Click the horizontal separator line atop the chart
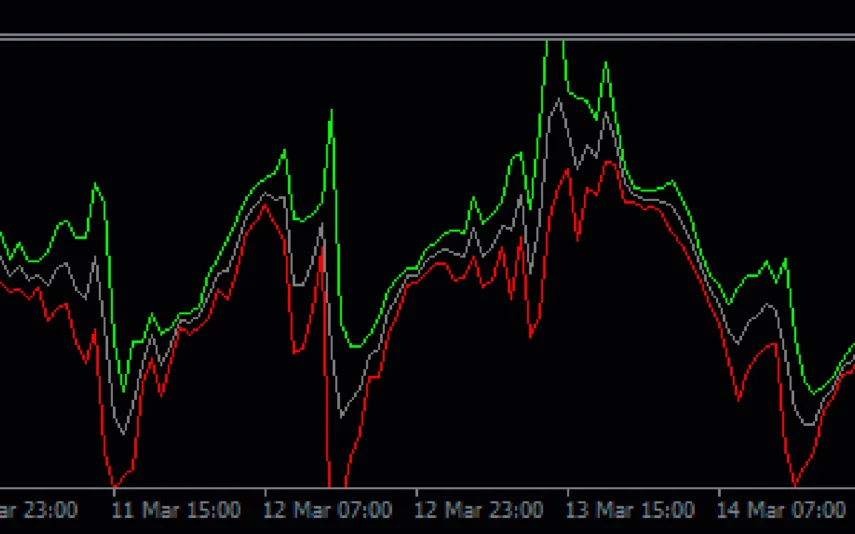The height and width of the screenshot is (534, 855). [427, 37]
